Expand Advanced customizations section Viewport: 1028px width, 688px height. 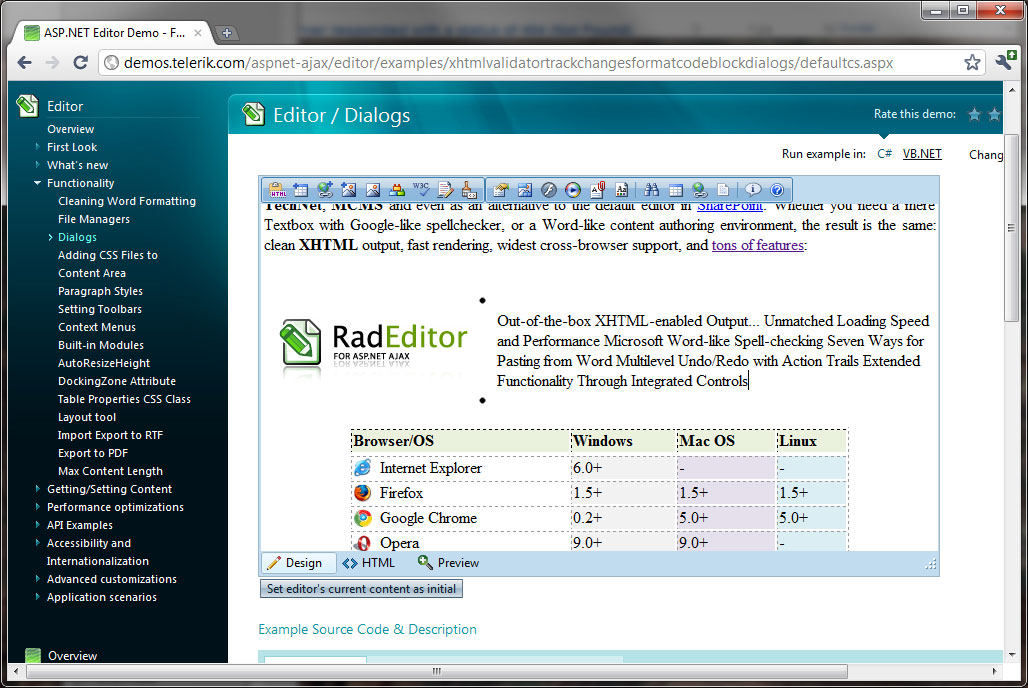coord(37,579)
